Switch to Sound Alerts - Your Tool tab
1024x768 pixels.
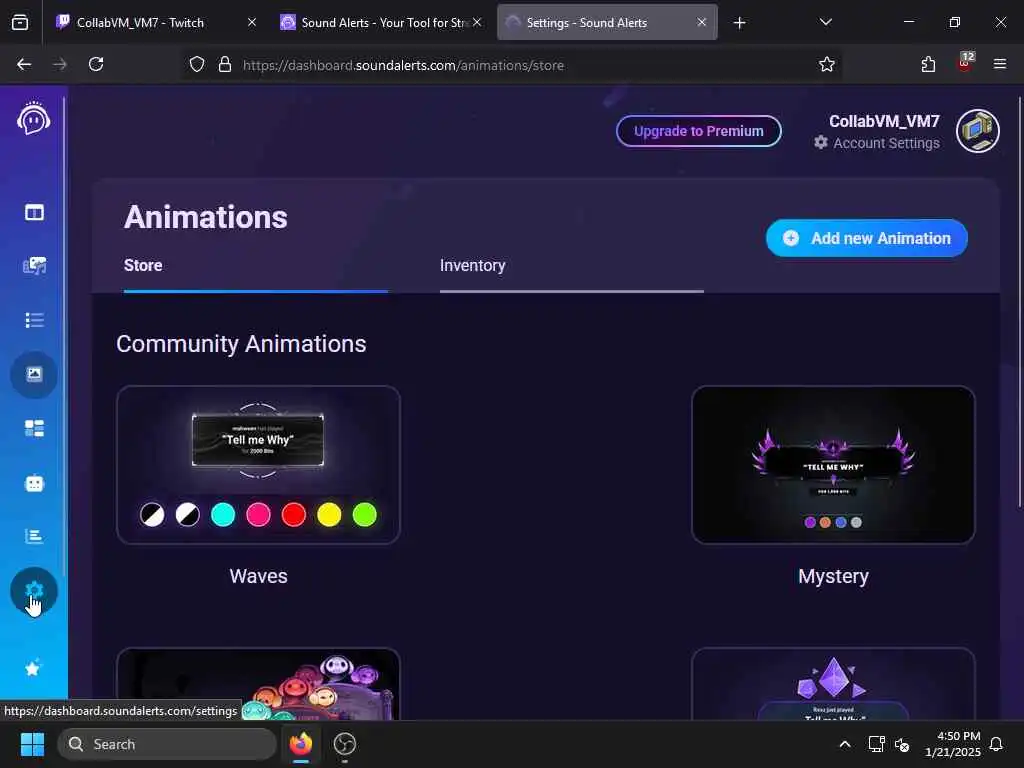click(x=382, y=22)
